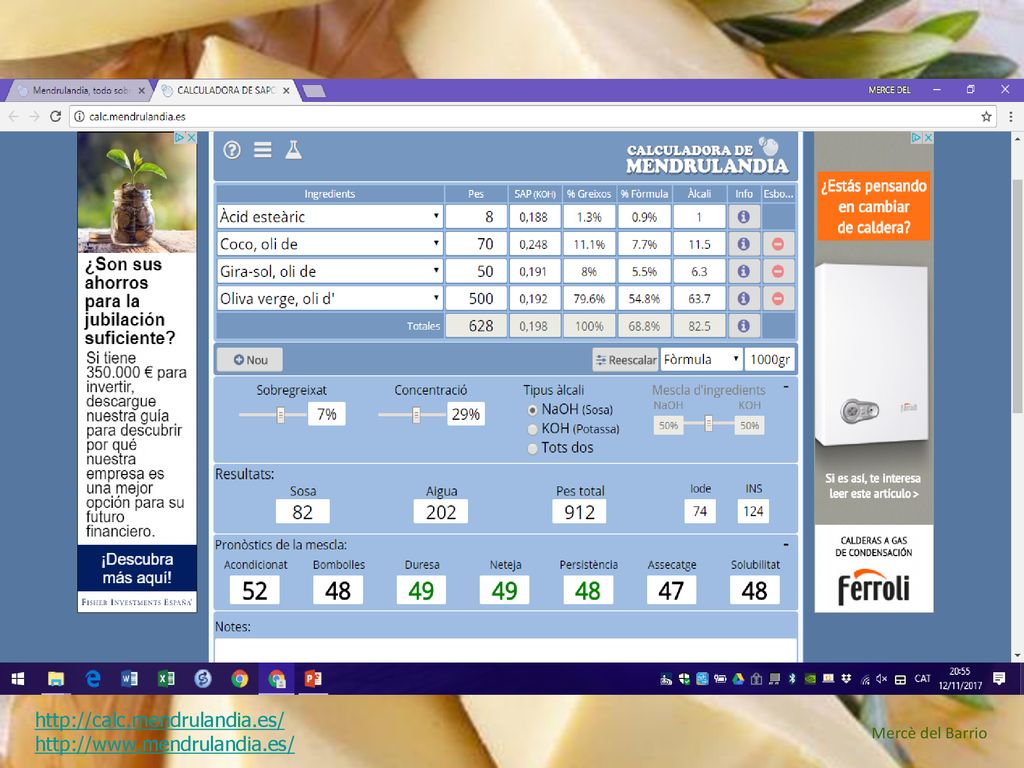This screenshot has width=1024, height=768.
Task: Open a new browser tab
Action: click(314, 91)
